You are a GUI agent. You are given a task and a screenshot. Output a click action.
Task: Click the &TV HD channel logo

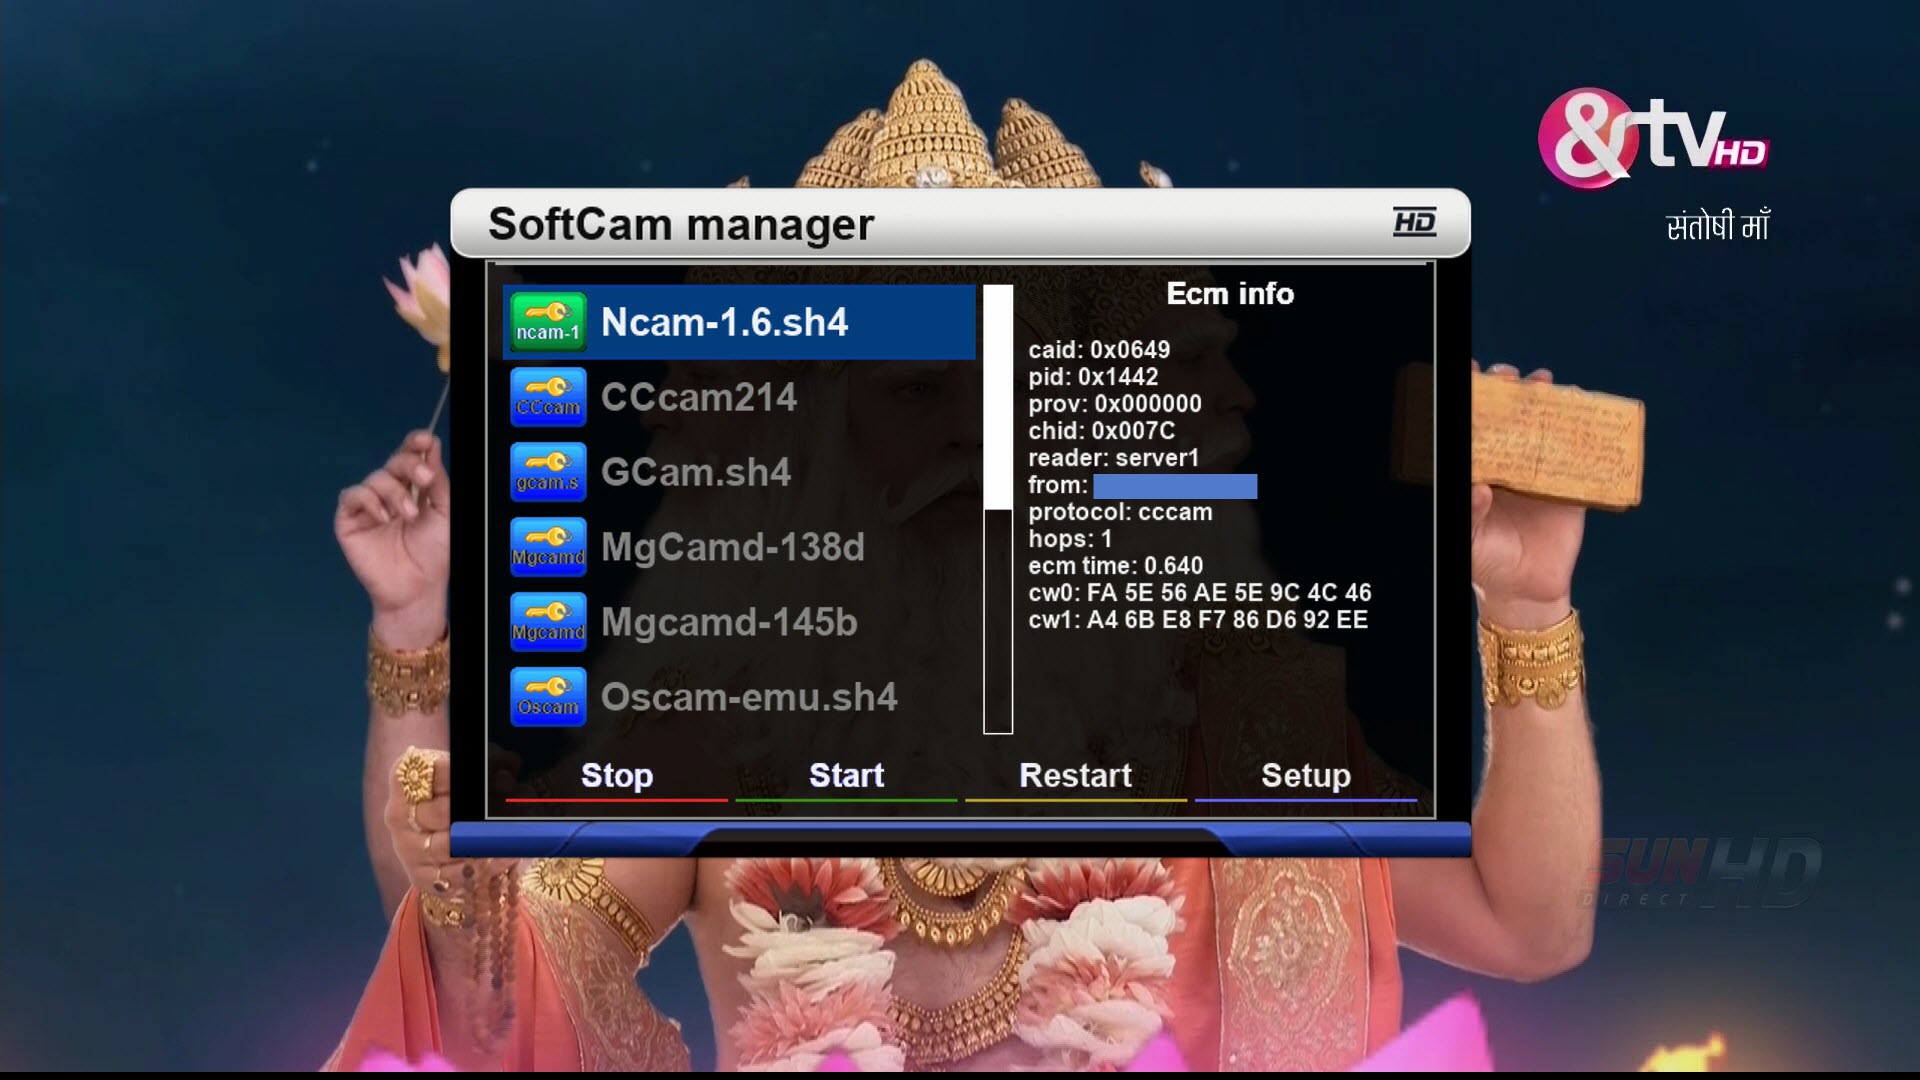pos(1652,140)
